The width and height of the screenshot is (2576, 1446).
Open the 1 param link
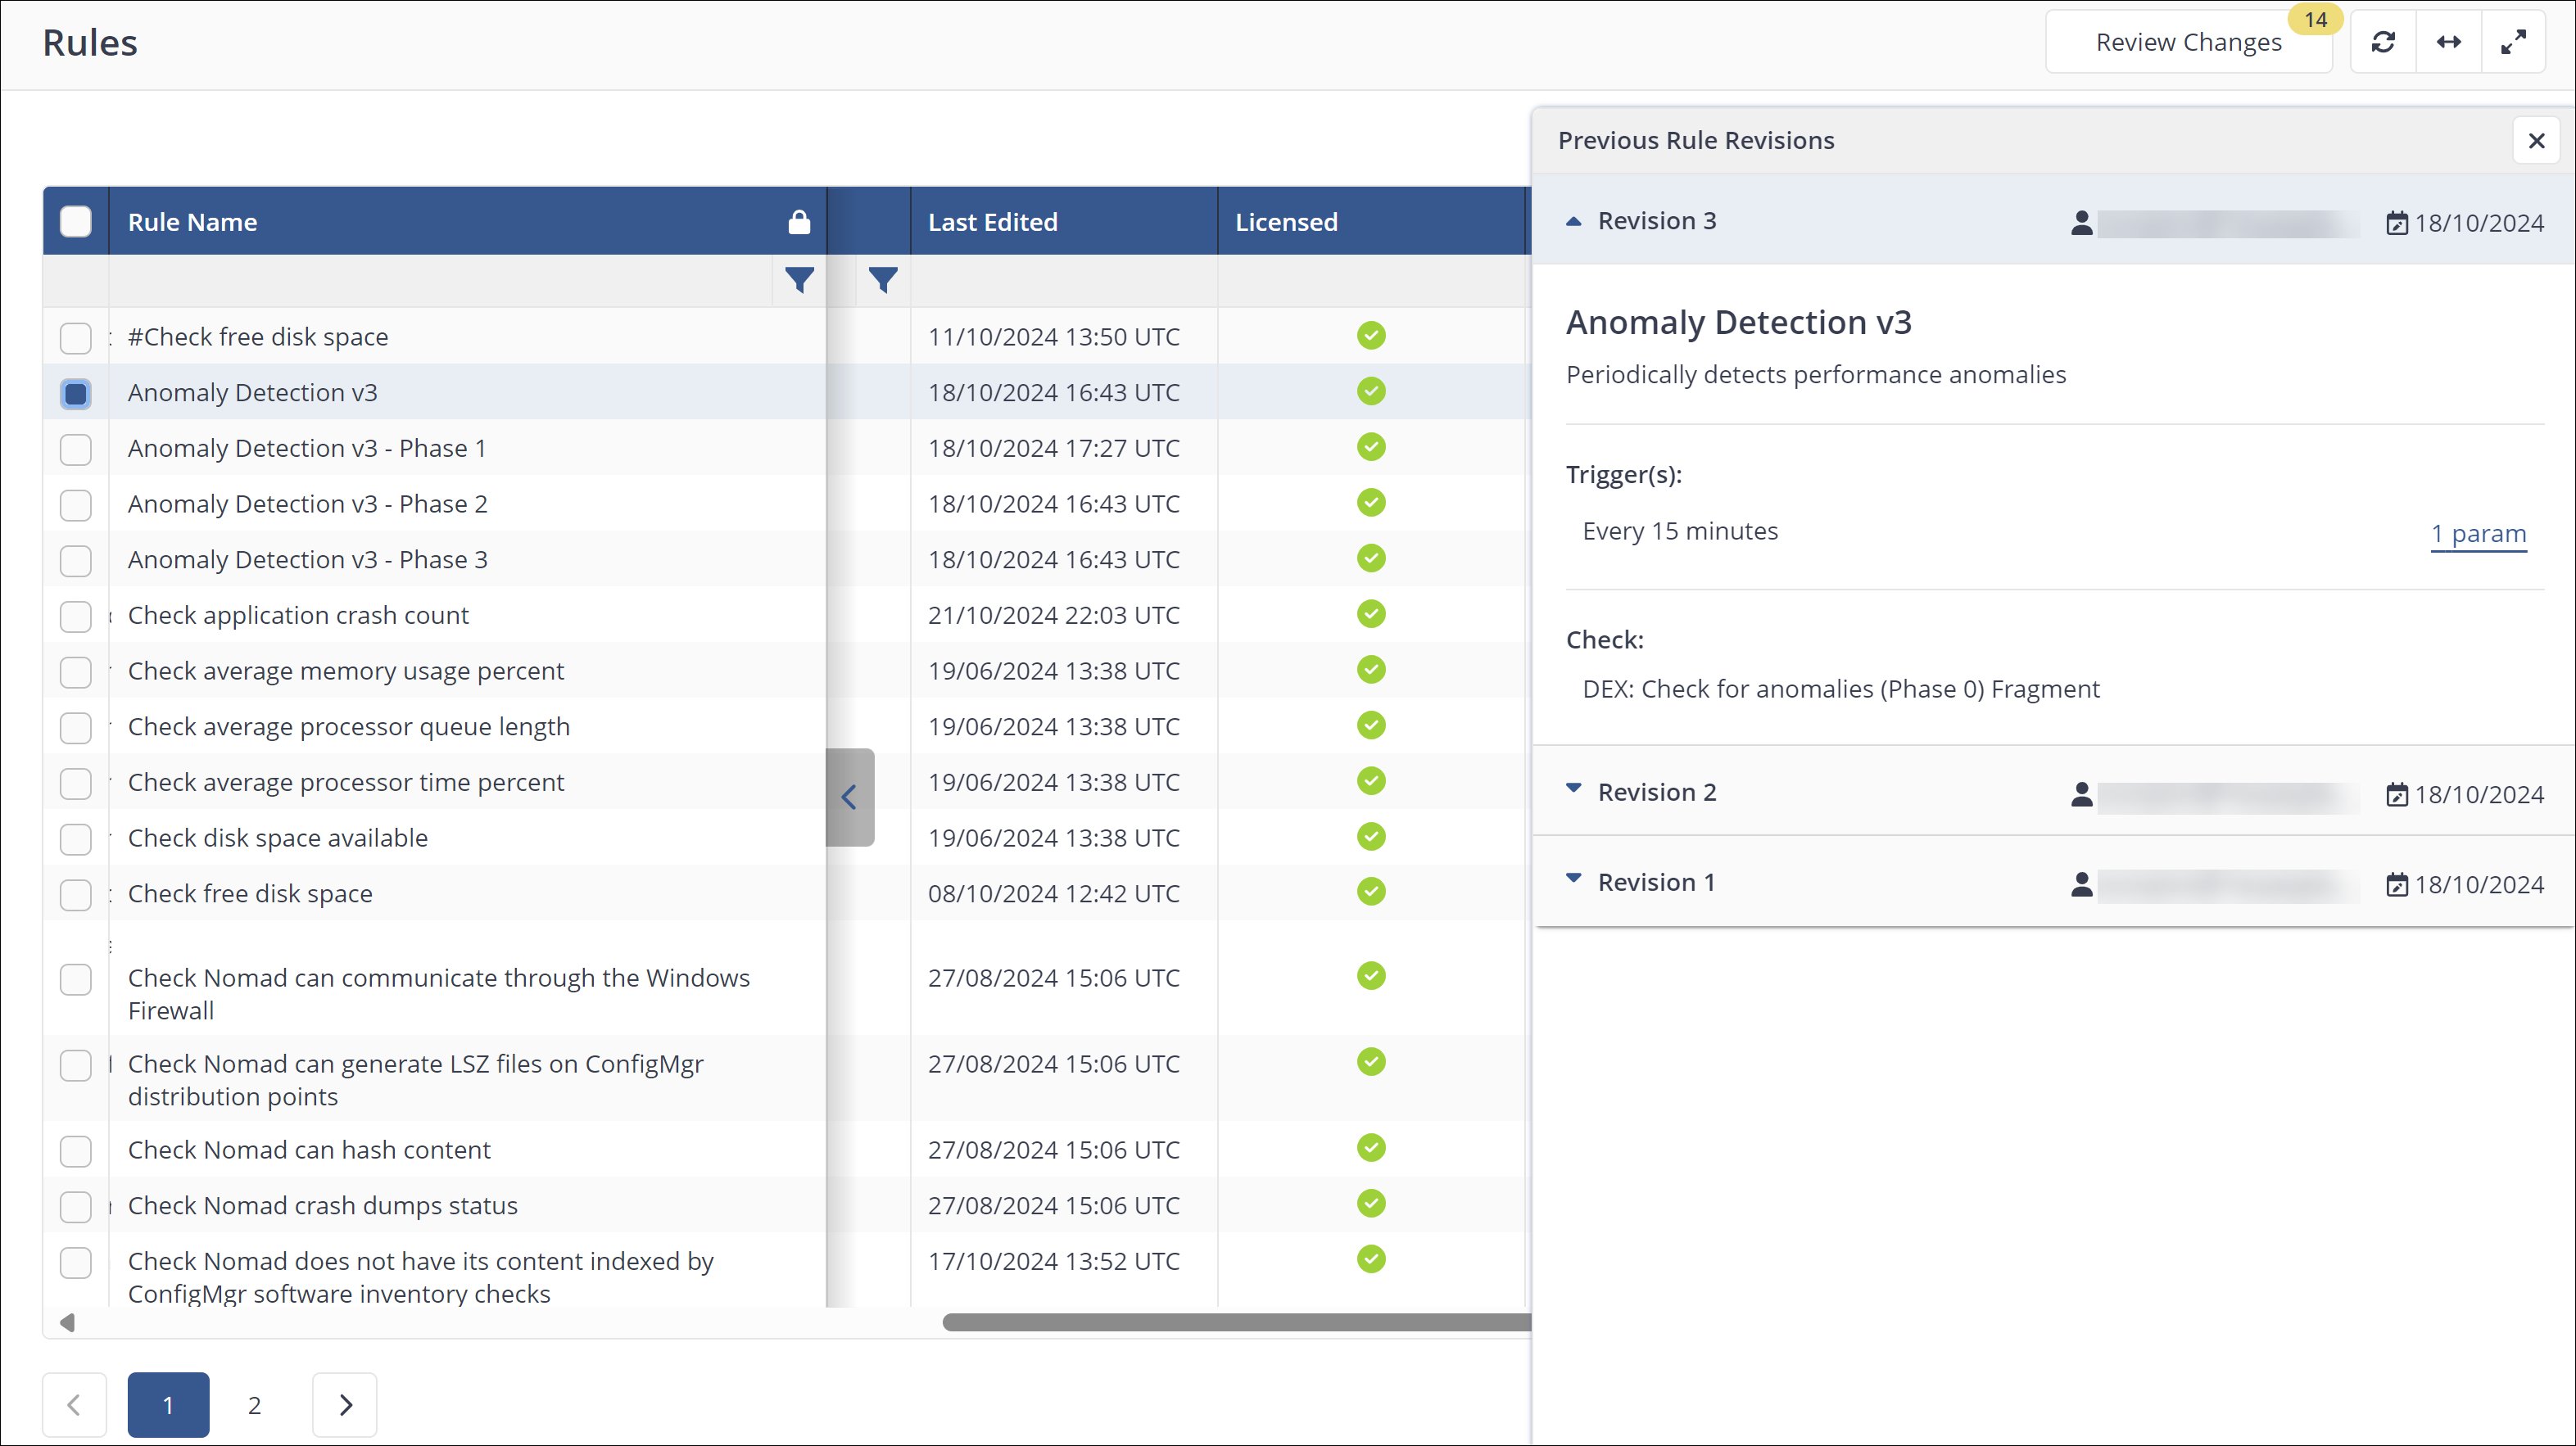pyautogui.click(x=2478, y=533)
